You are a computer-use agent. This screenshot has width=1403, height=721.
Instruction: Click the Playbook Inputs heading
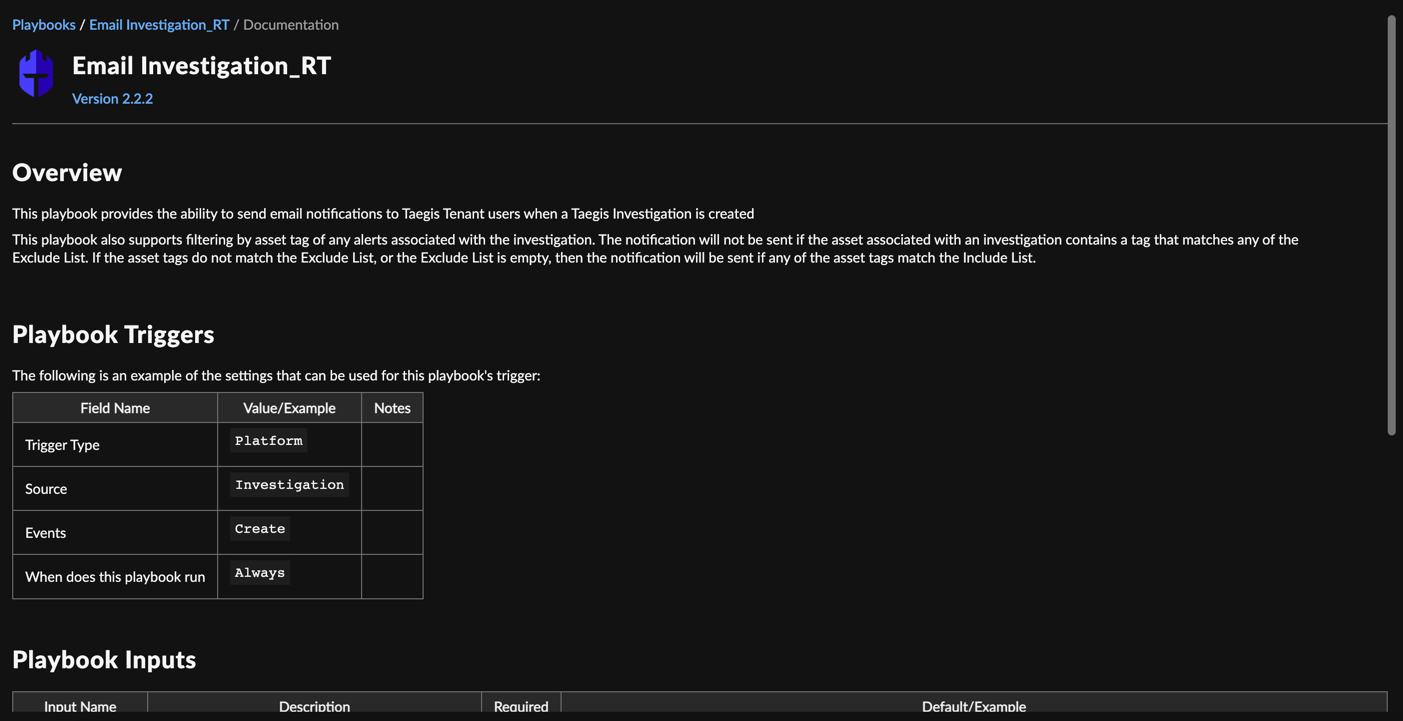pos(104,659)
